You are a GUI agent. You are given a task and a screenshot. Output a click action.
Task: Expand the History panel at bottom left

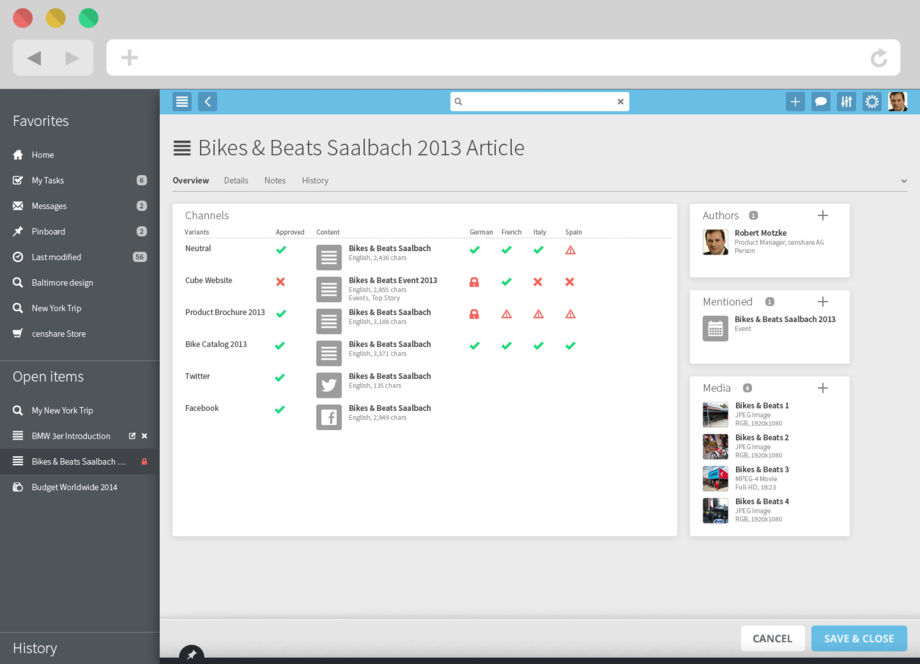[35, 648]
